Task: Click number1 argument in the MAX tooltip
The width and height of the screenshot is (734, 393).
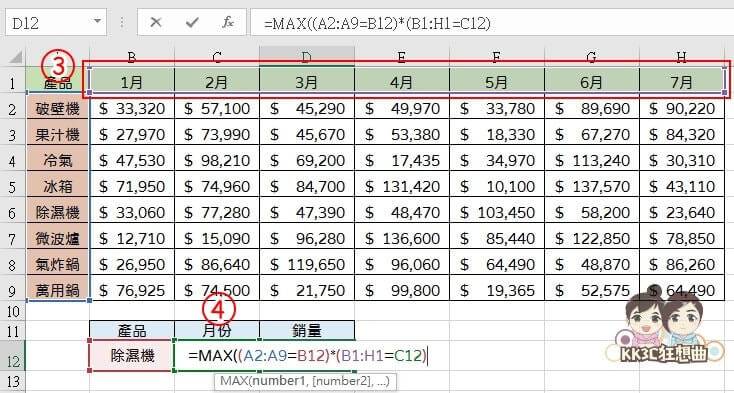Action: [278, 381]
